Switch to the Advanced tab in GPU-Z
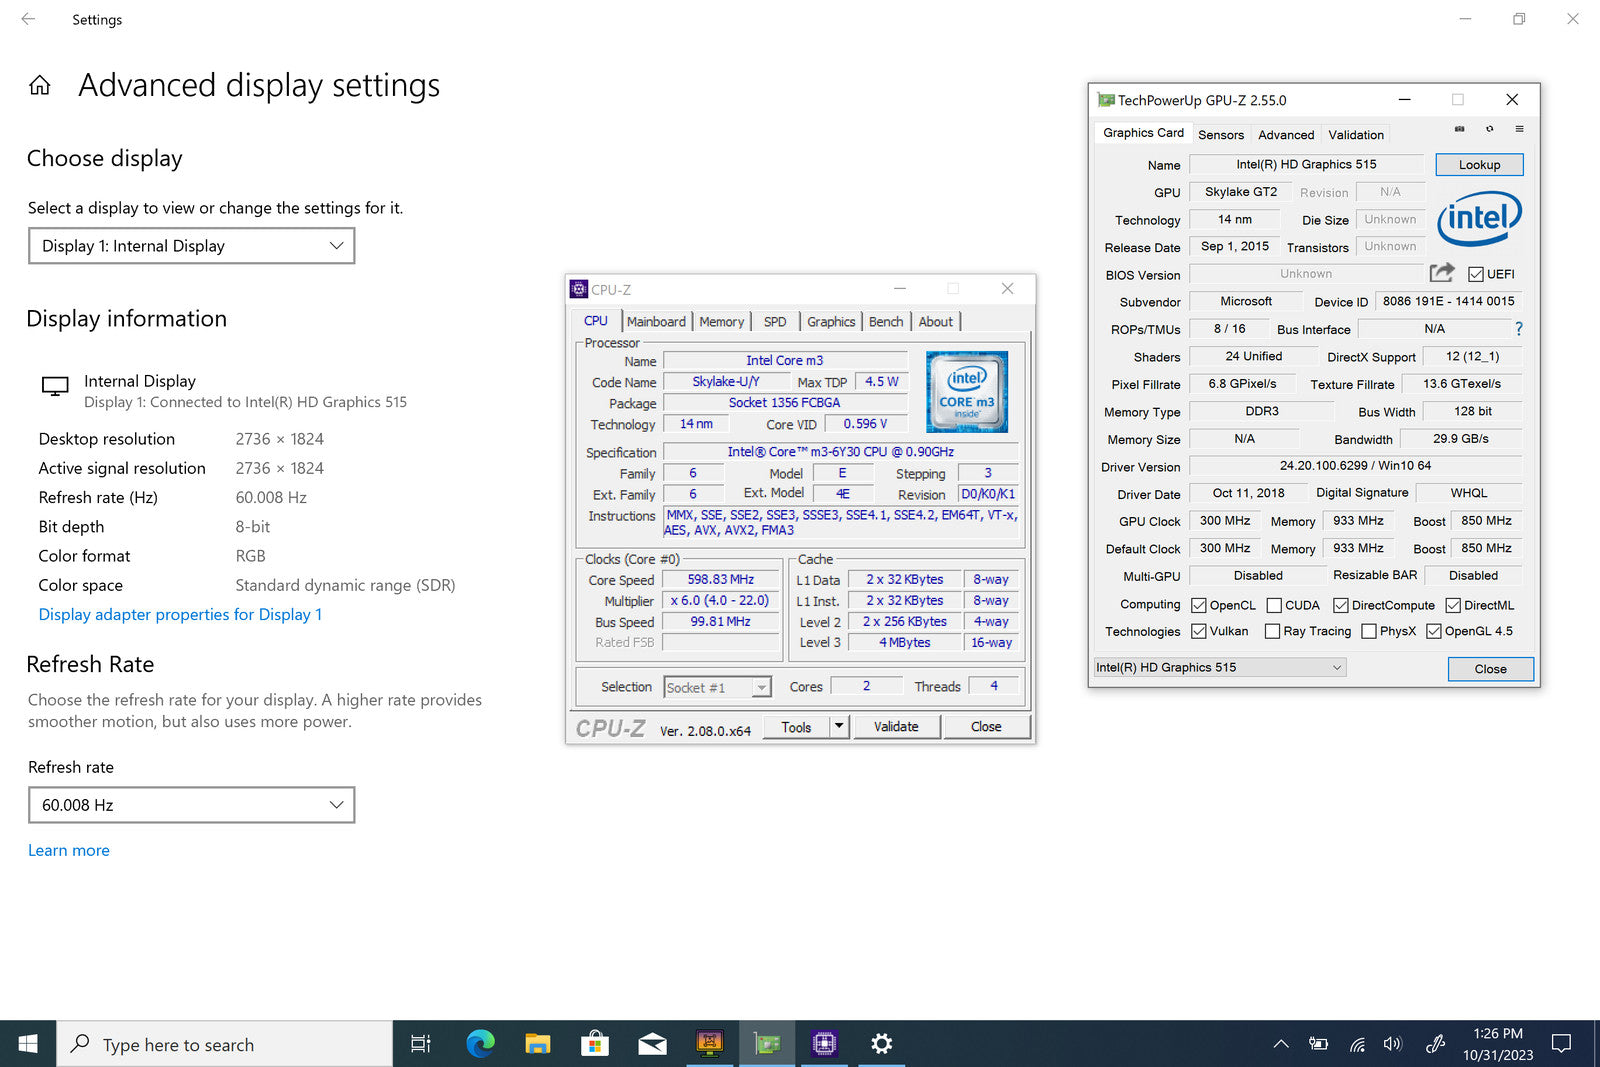Image resolution: width=1600 pixels, height=1067 pixels. [1286, 135]
